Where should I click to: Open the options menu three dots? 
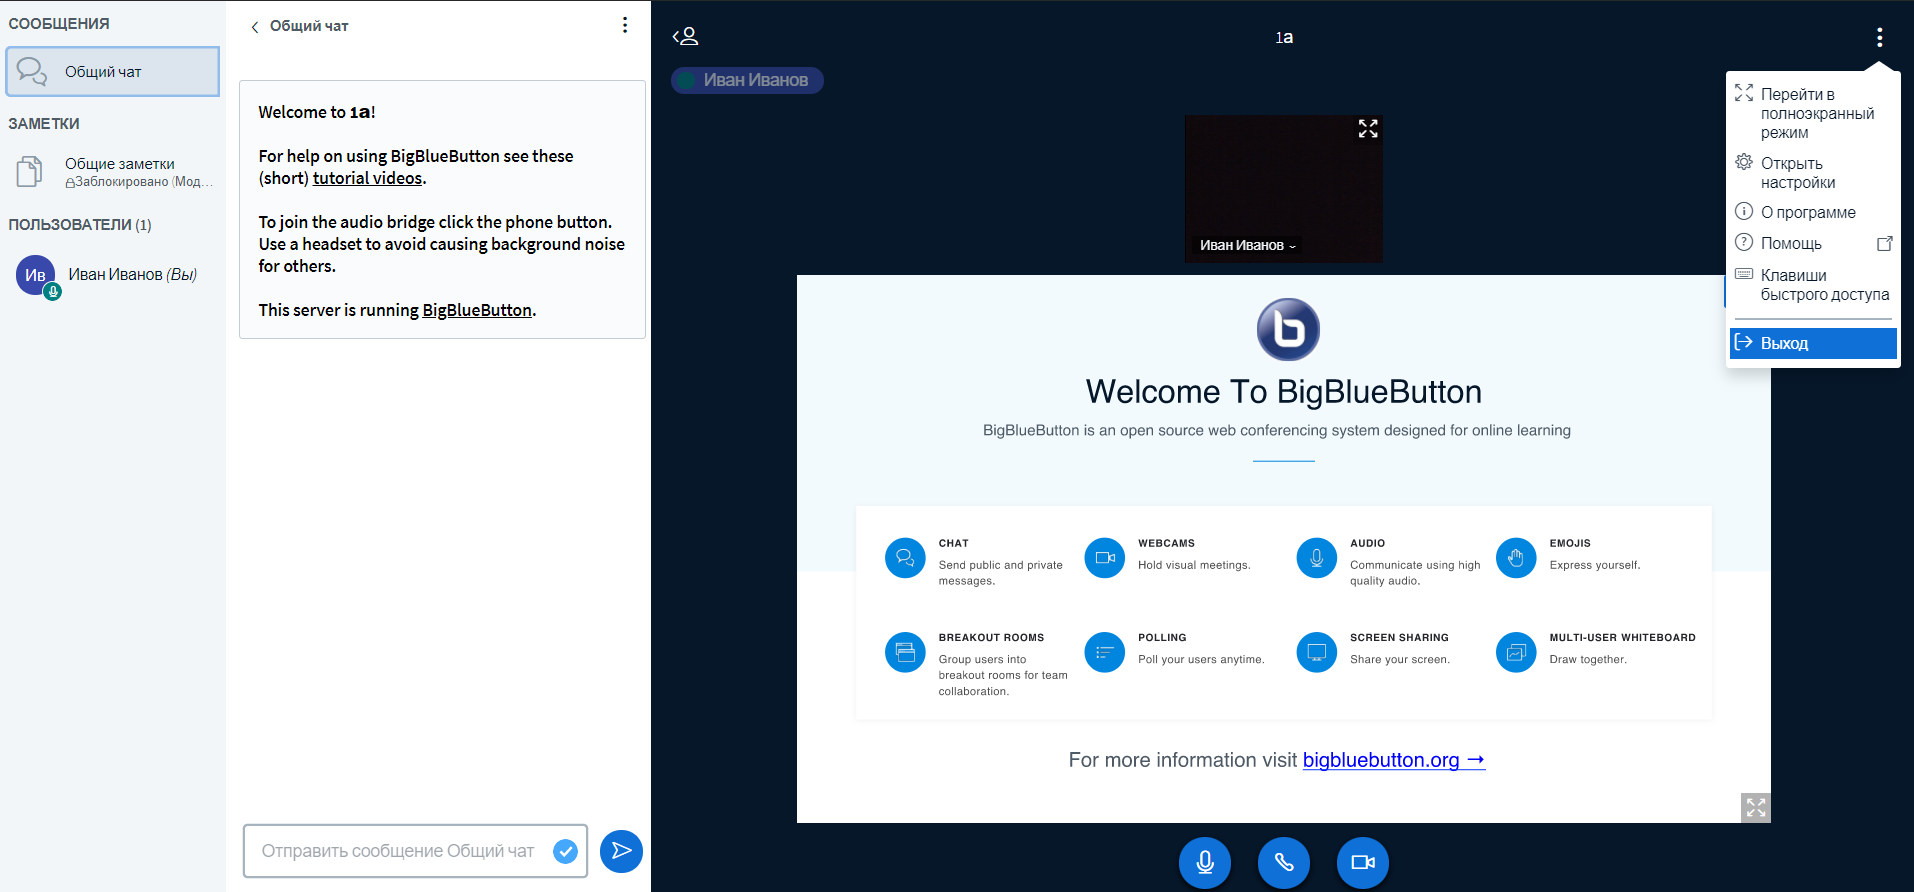1879,37
